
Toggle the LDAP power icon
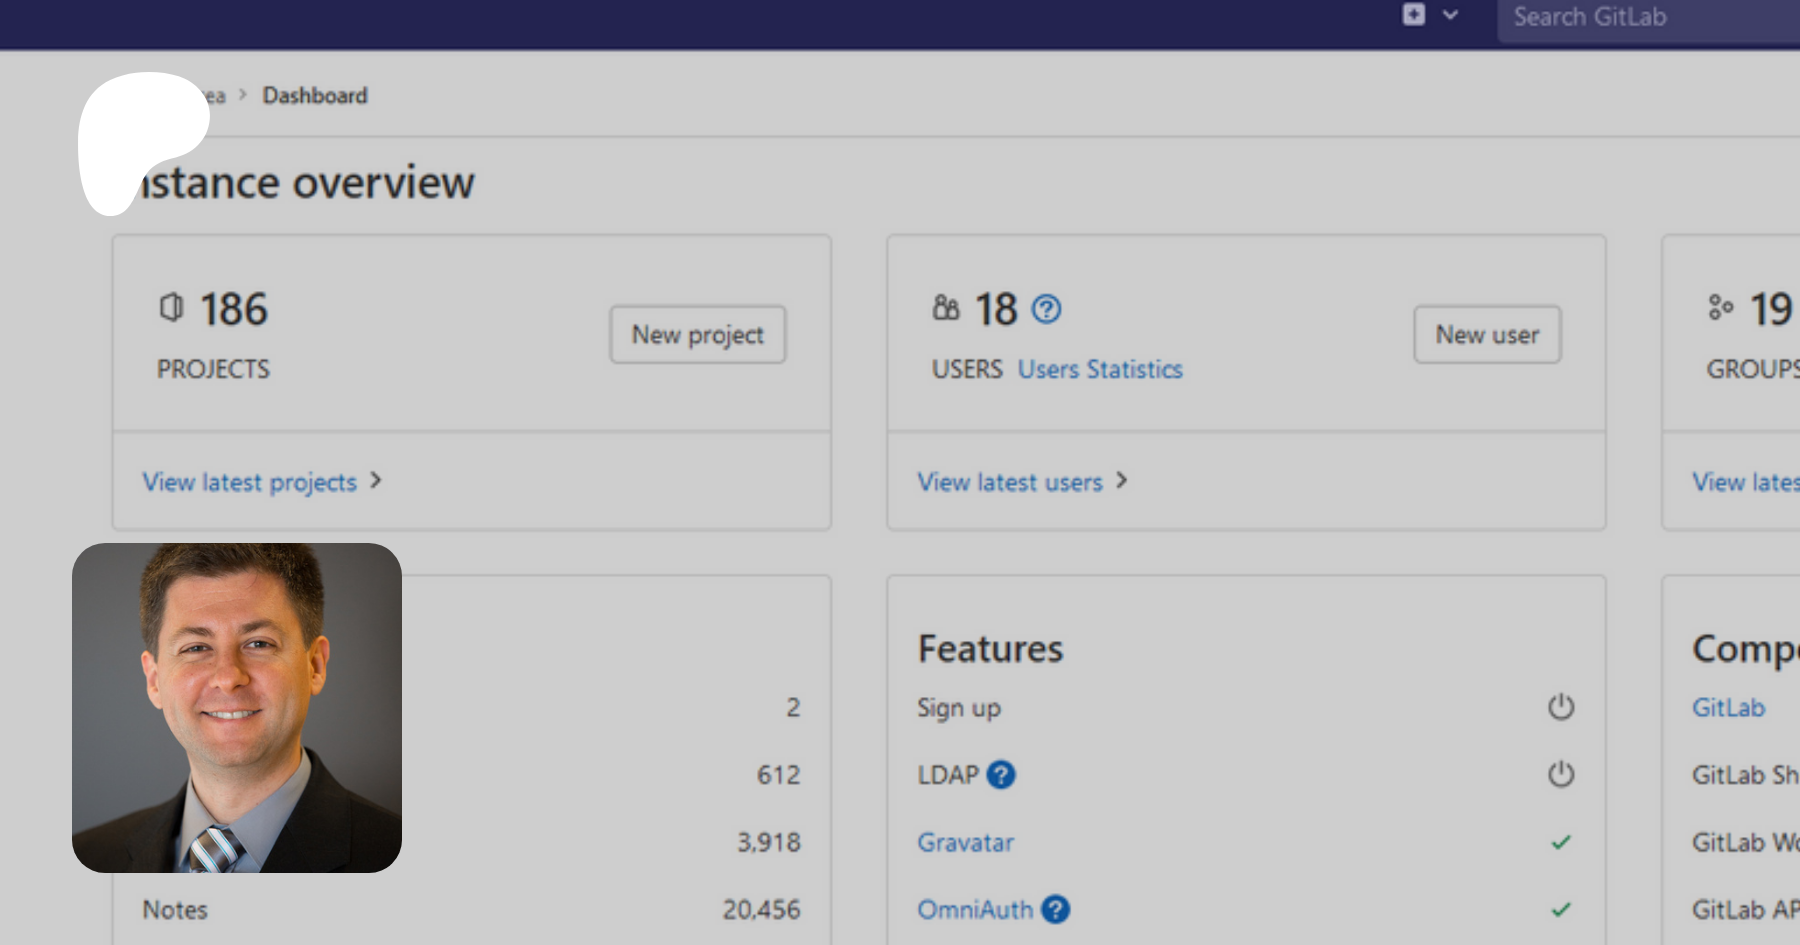(1561, 775)
